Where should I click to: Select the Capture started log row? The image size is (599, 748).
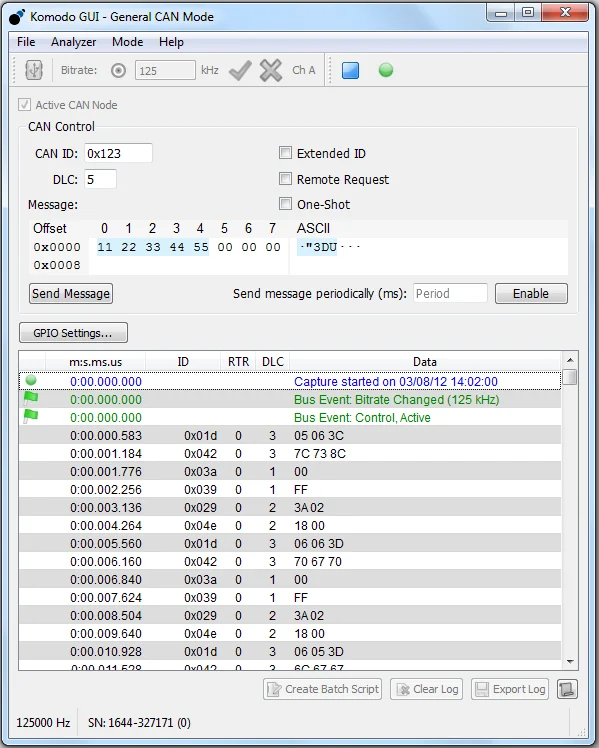coord(290,381)
